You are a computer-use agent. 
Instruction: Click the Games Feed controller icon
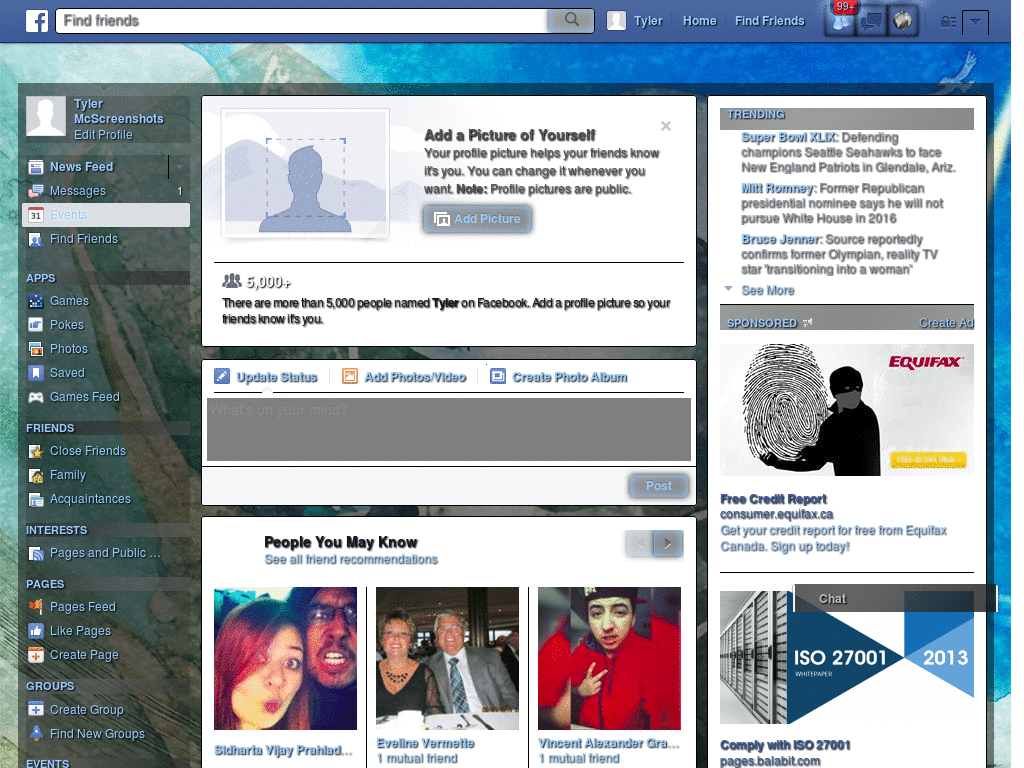coord(36,397)
